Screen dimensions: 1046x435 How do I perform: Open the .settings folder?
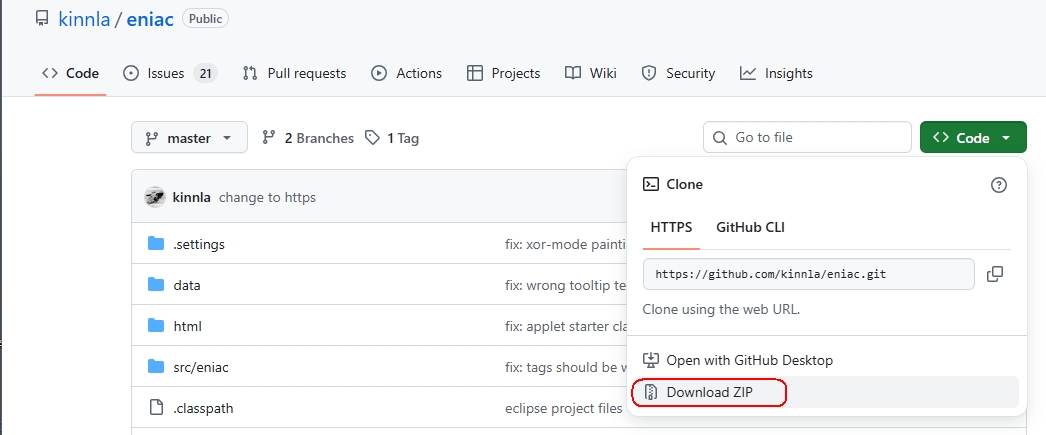(199, 244)
